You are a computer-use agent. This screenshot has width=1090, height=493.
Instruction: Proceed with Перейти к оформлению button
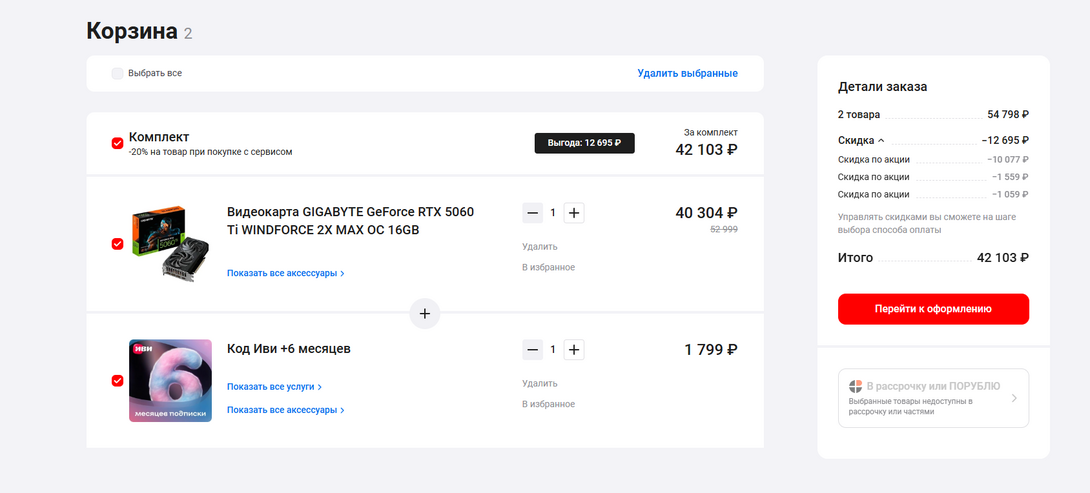(x=933, y=309)
